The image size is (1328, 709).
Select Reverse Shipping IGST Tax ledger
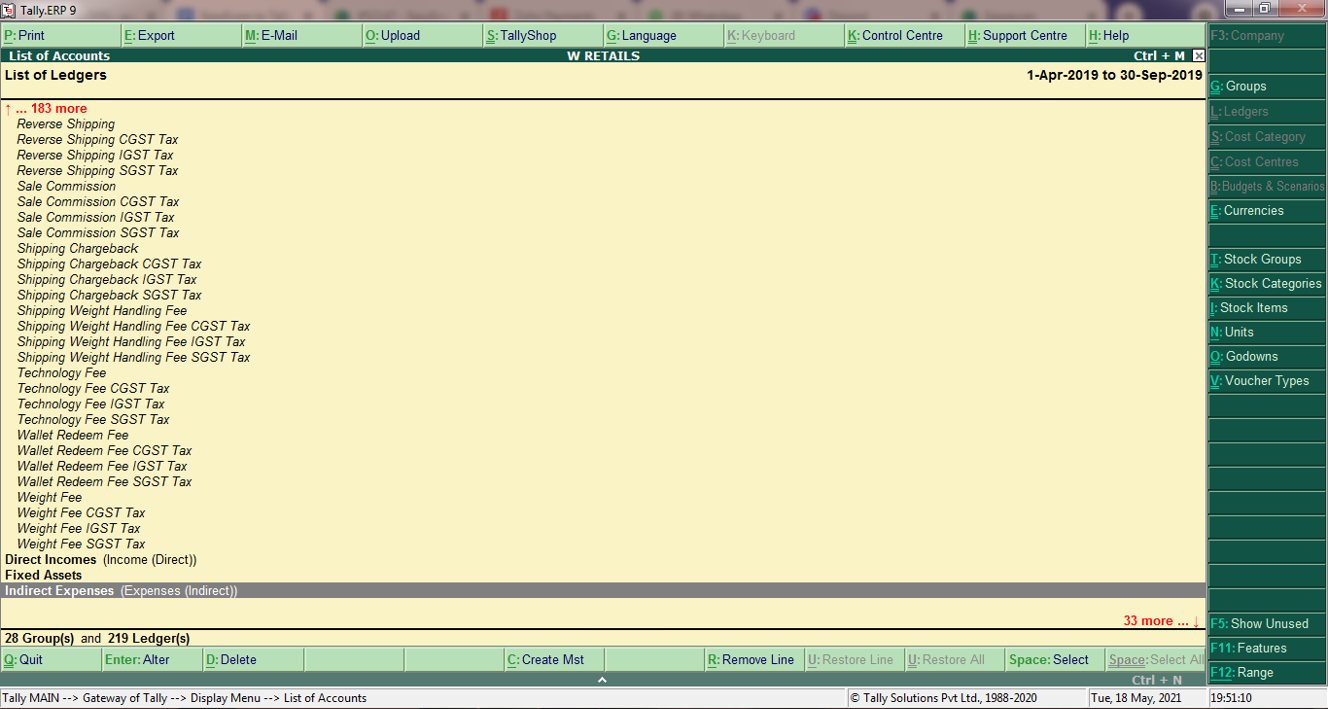point(95,155)
